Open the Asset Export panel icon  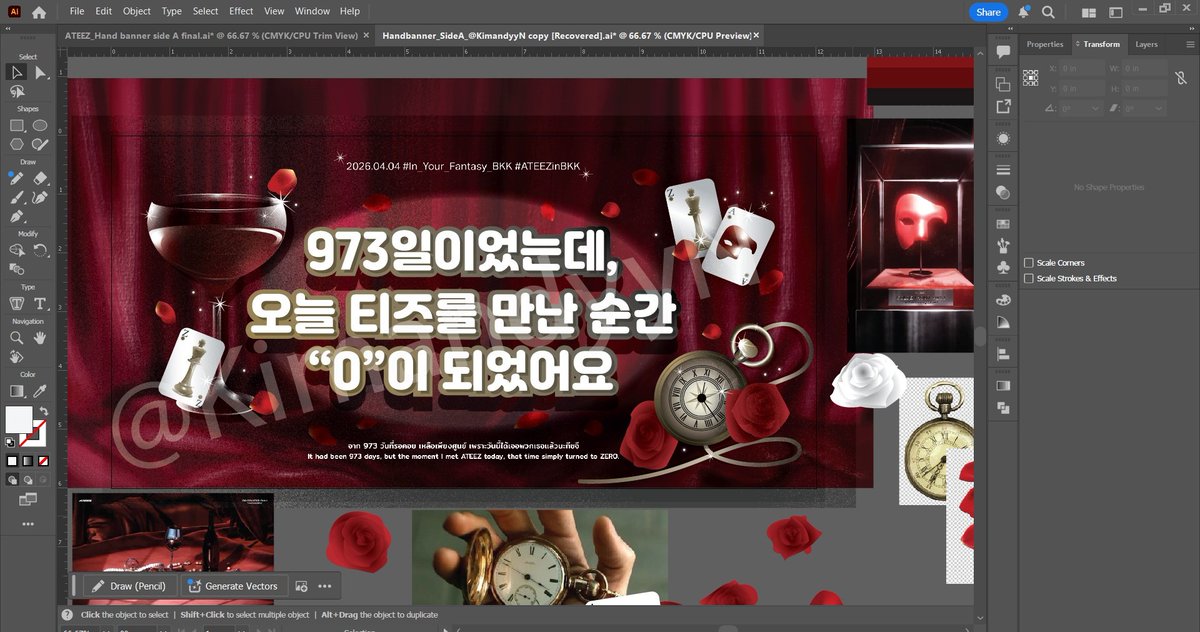click(1003, 106)
